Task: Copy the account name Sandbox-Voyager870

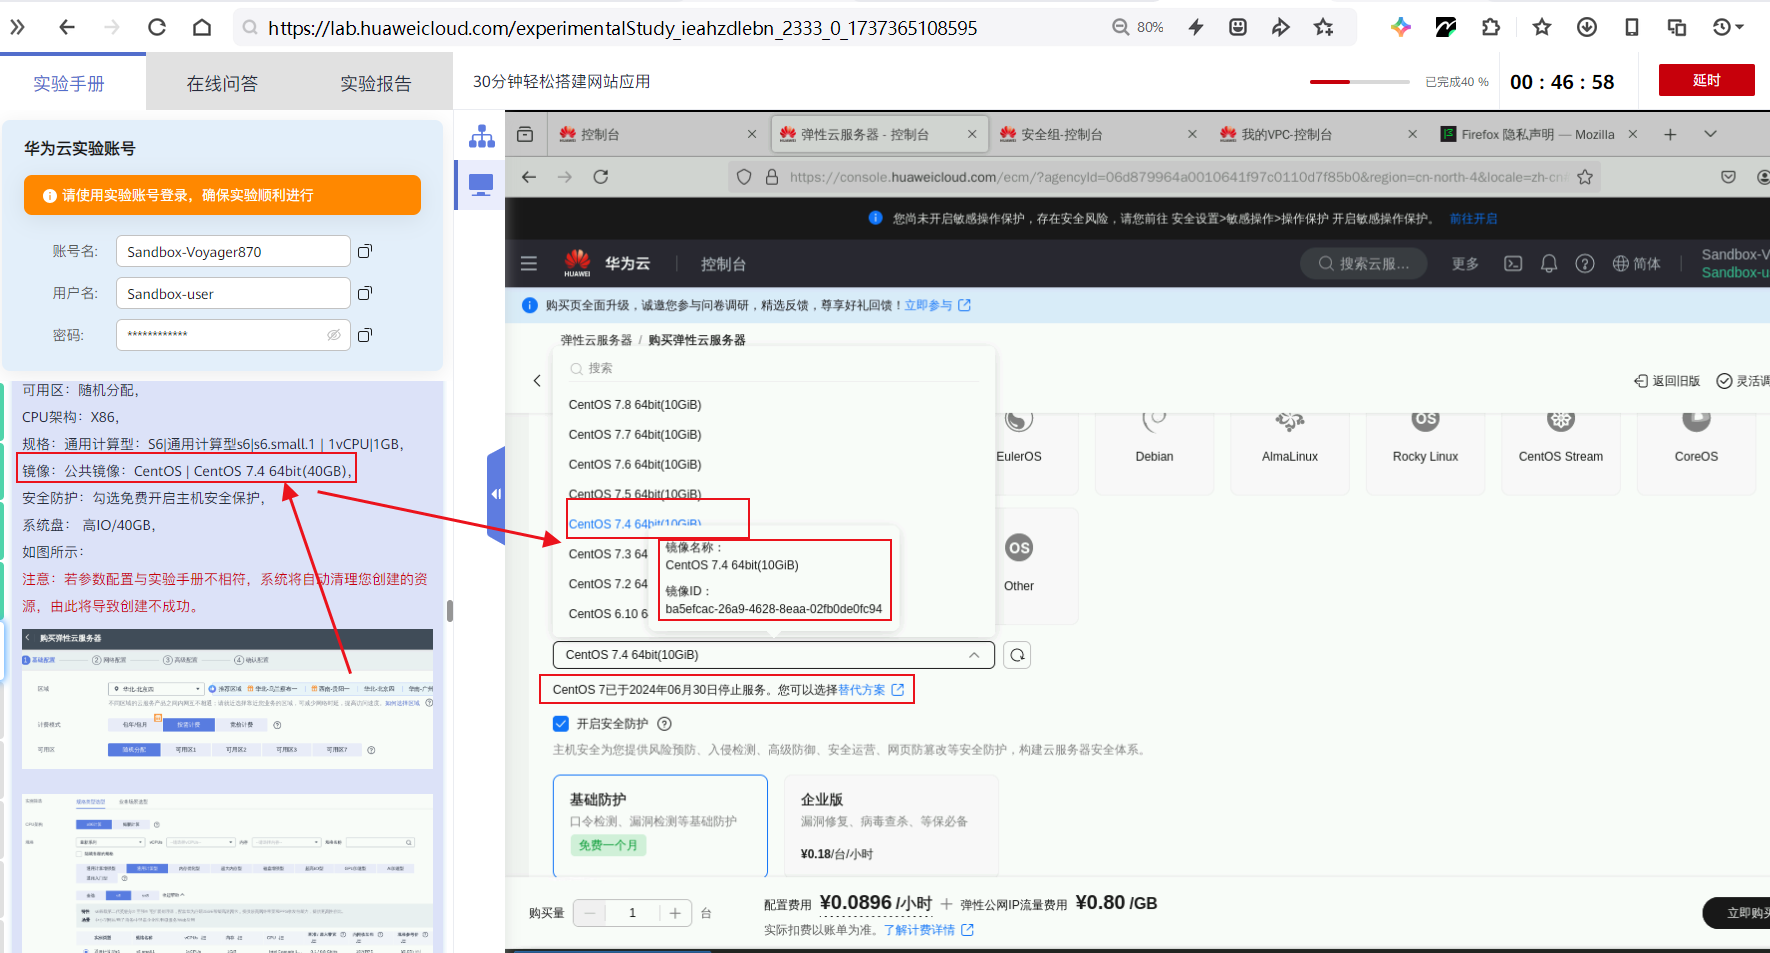Action: 365,251
